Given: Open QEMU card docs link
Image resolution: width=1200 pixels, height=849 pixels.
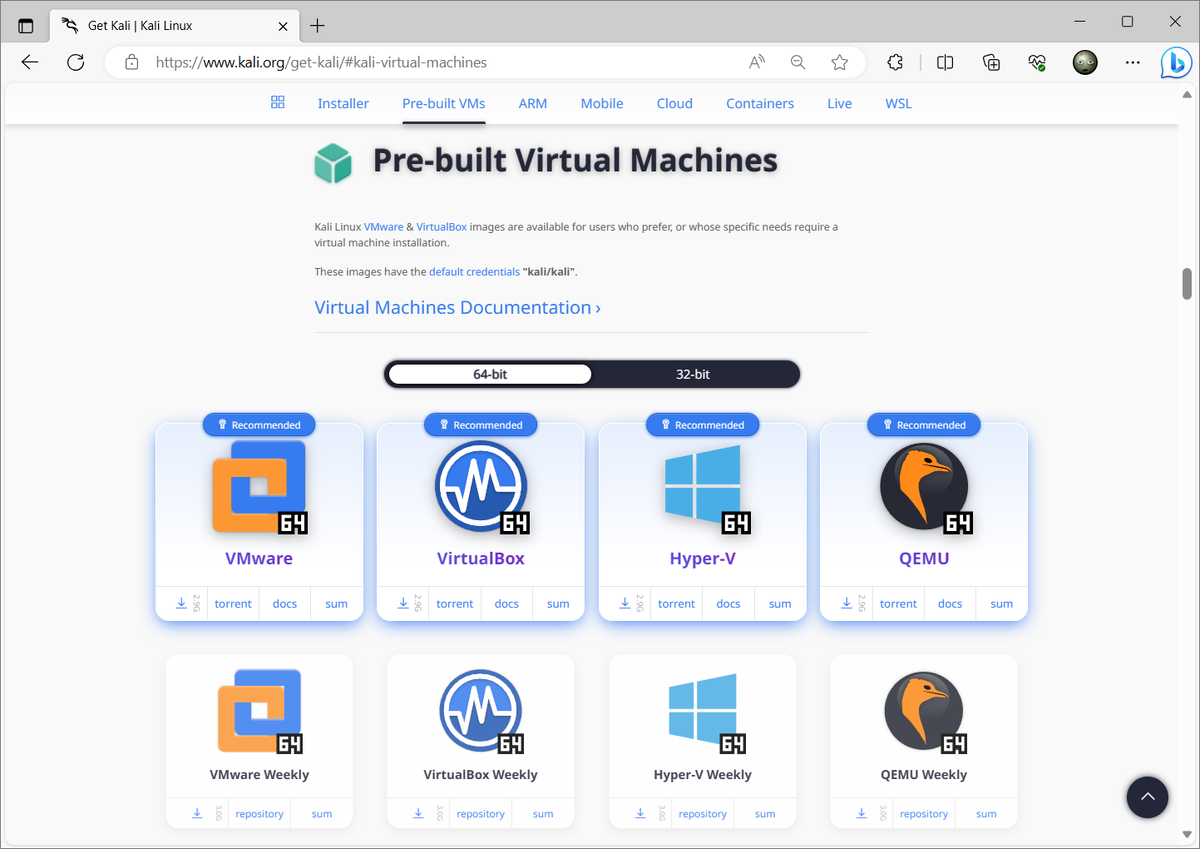Looking at the screenshot, I should [951, 603].
